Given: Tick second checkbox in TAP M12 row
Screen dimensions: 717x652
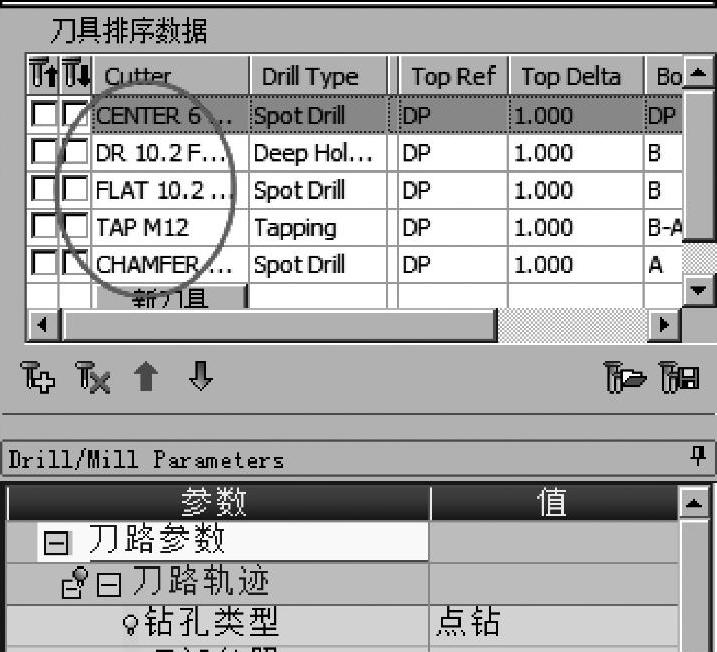Looking at the screenshot, I should [x=75, y=226].
